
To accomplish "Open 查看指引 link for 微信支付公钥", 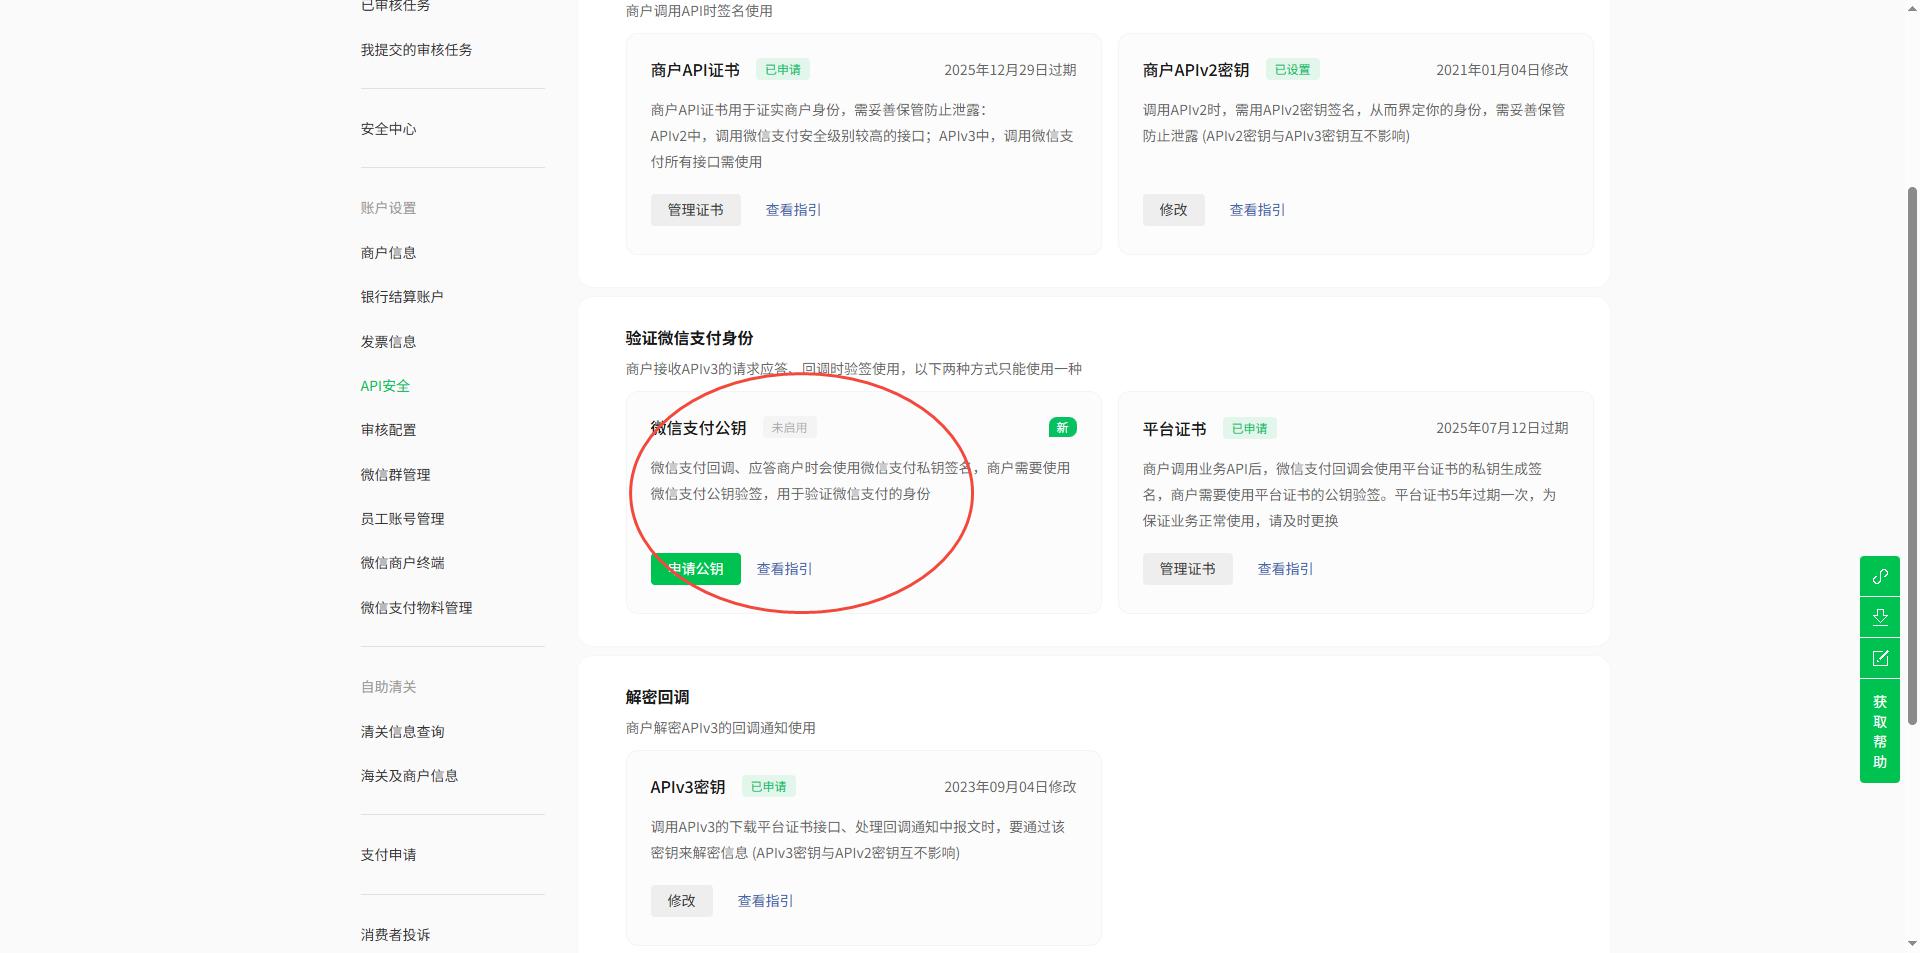I will (x=784, y=569).
